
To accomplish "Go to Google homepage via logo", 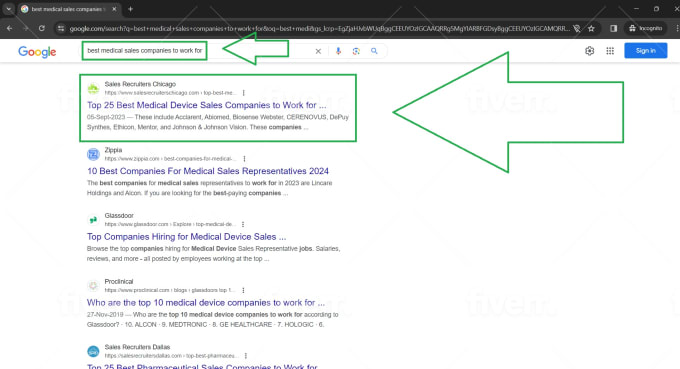I will point(37,52).
